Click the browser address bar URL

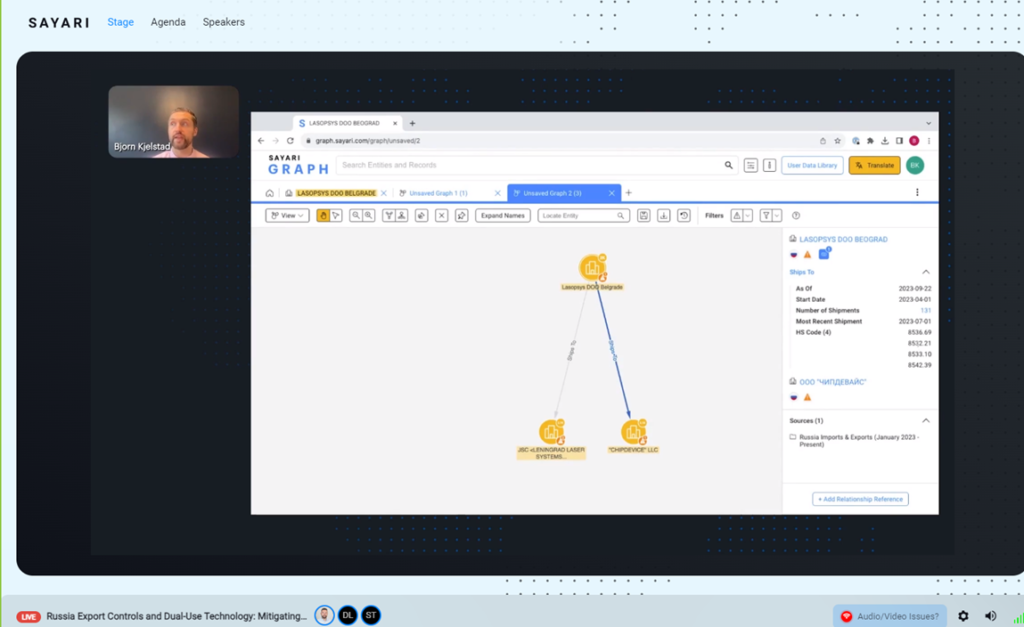point(368,140)
